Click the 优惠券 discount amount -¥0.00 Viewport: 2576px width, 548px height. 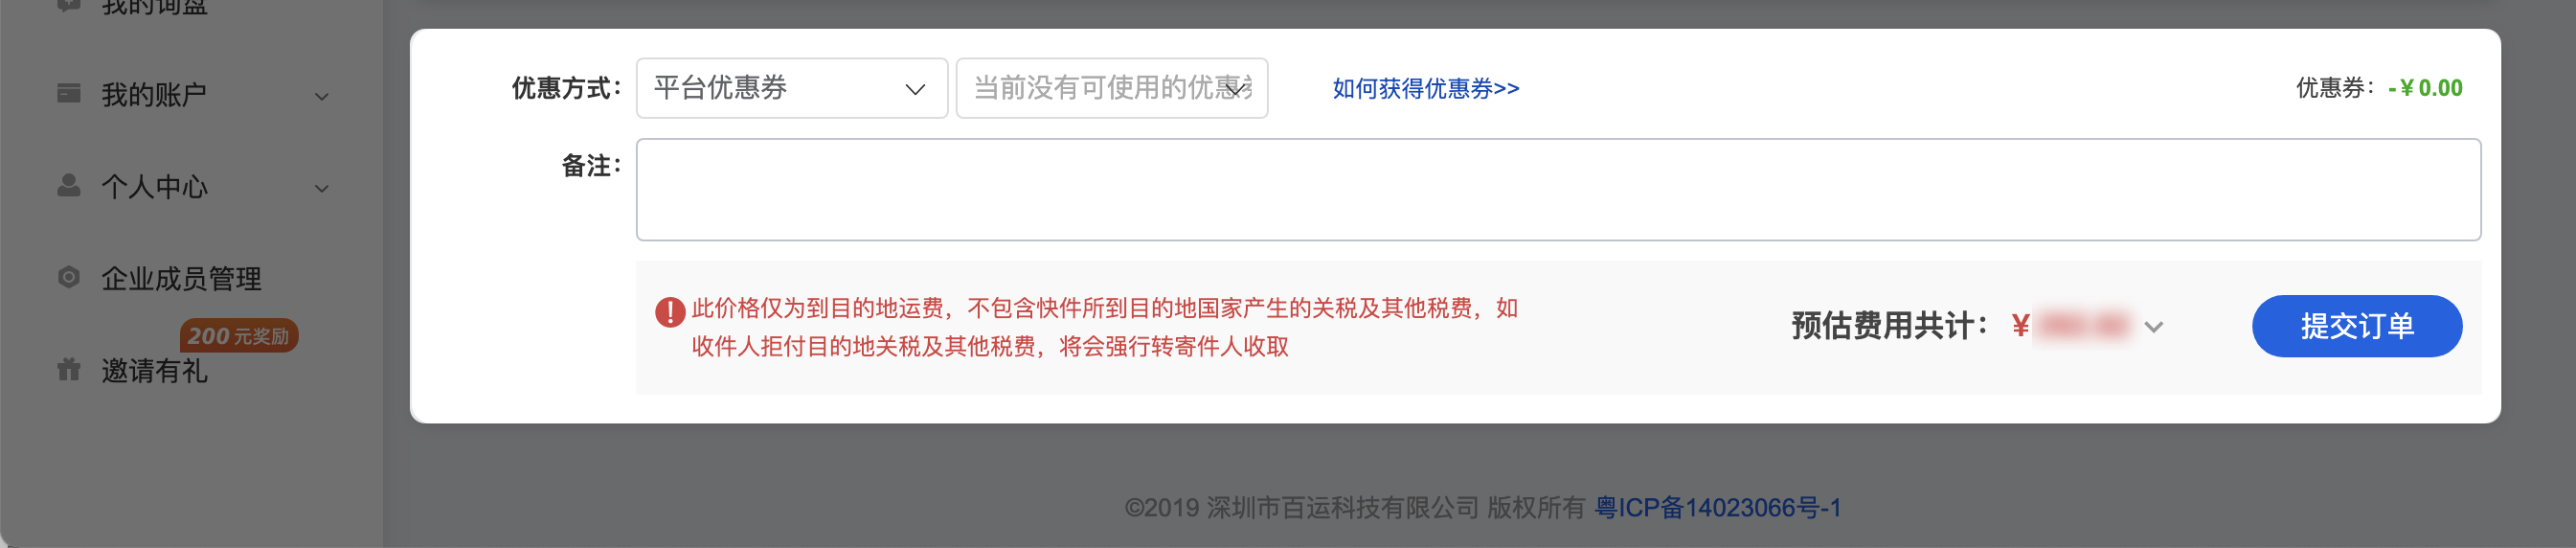(2424, 88)
